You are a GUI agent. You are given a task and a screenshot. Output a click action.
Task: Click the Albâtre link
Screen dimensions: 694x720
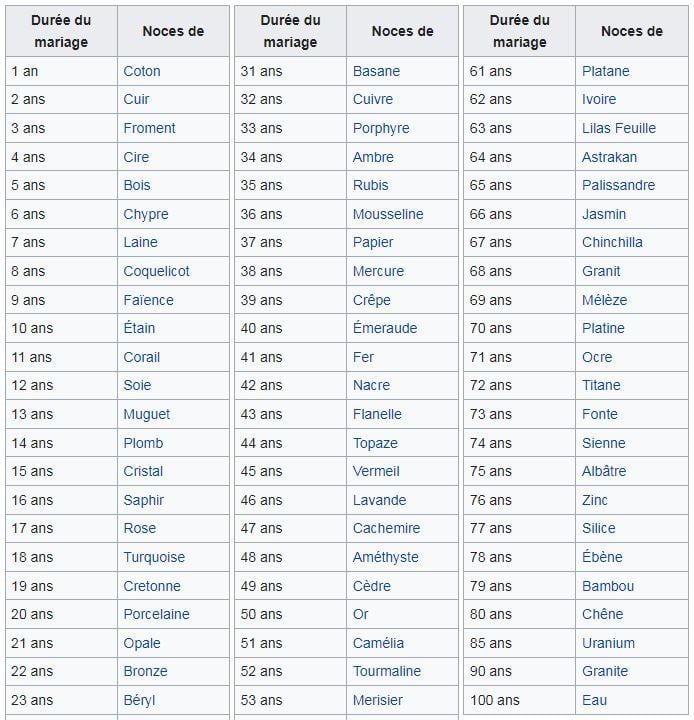[x=604, y=471]
